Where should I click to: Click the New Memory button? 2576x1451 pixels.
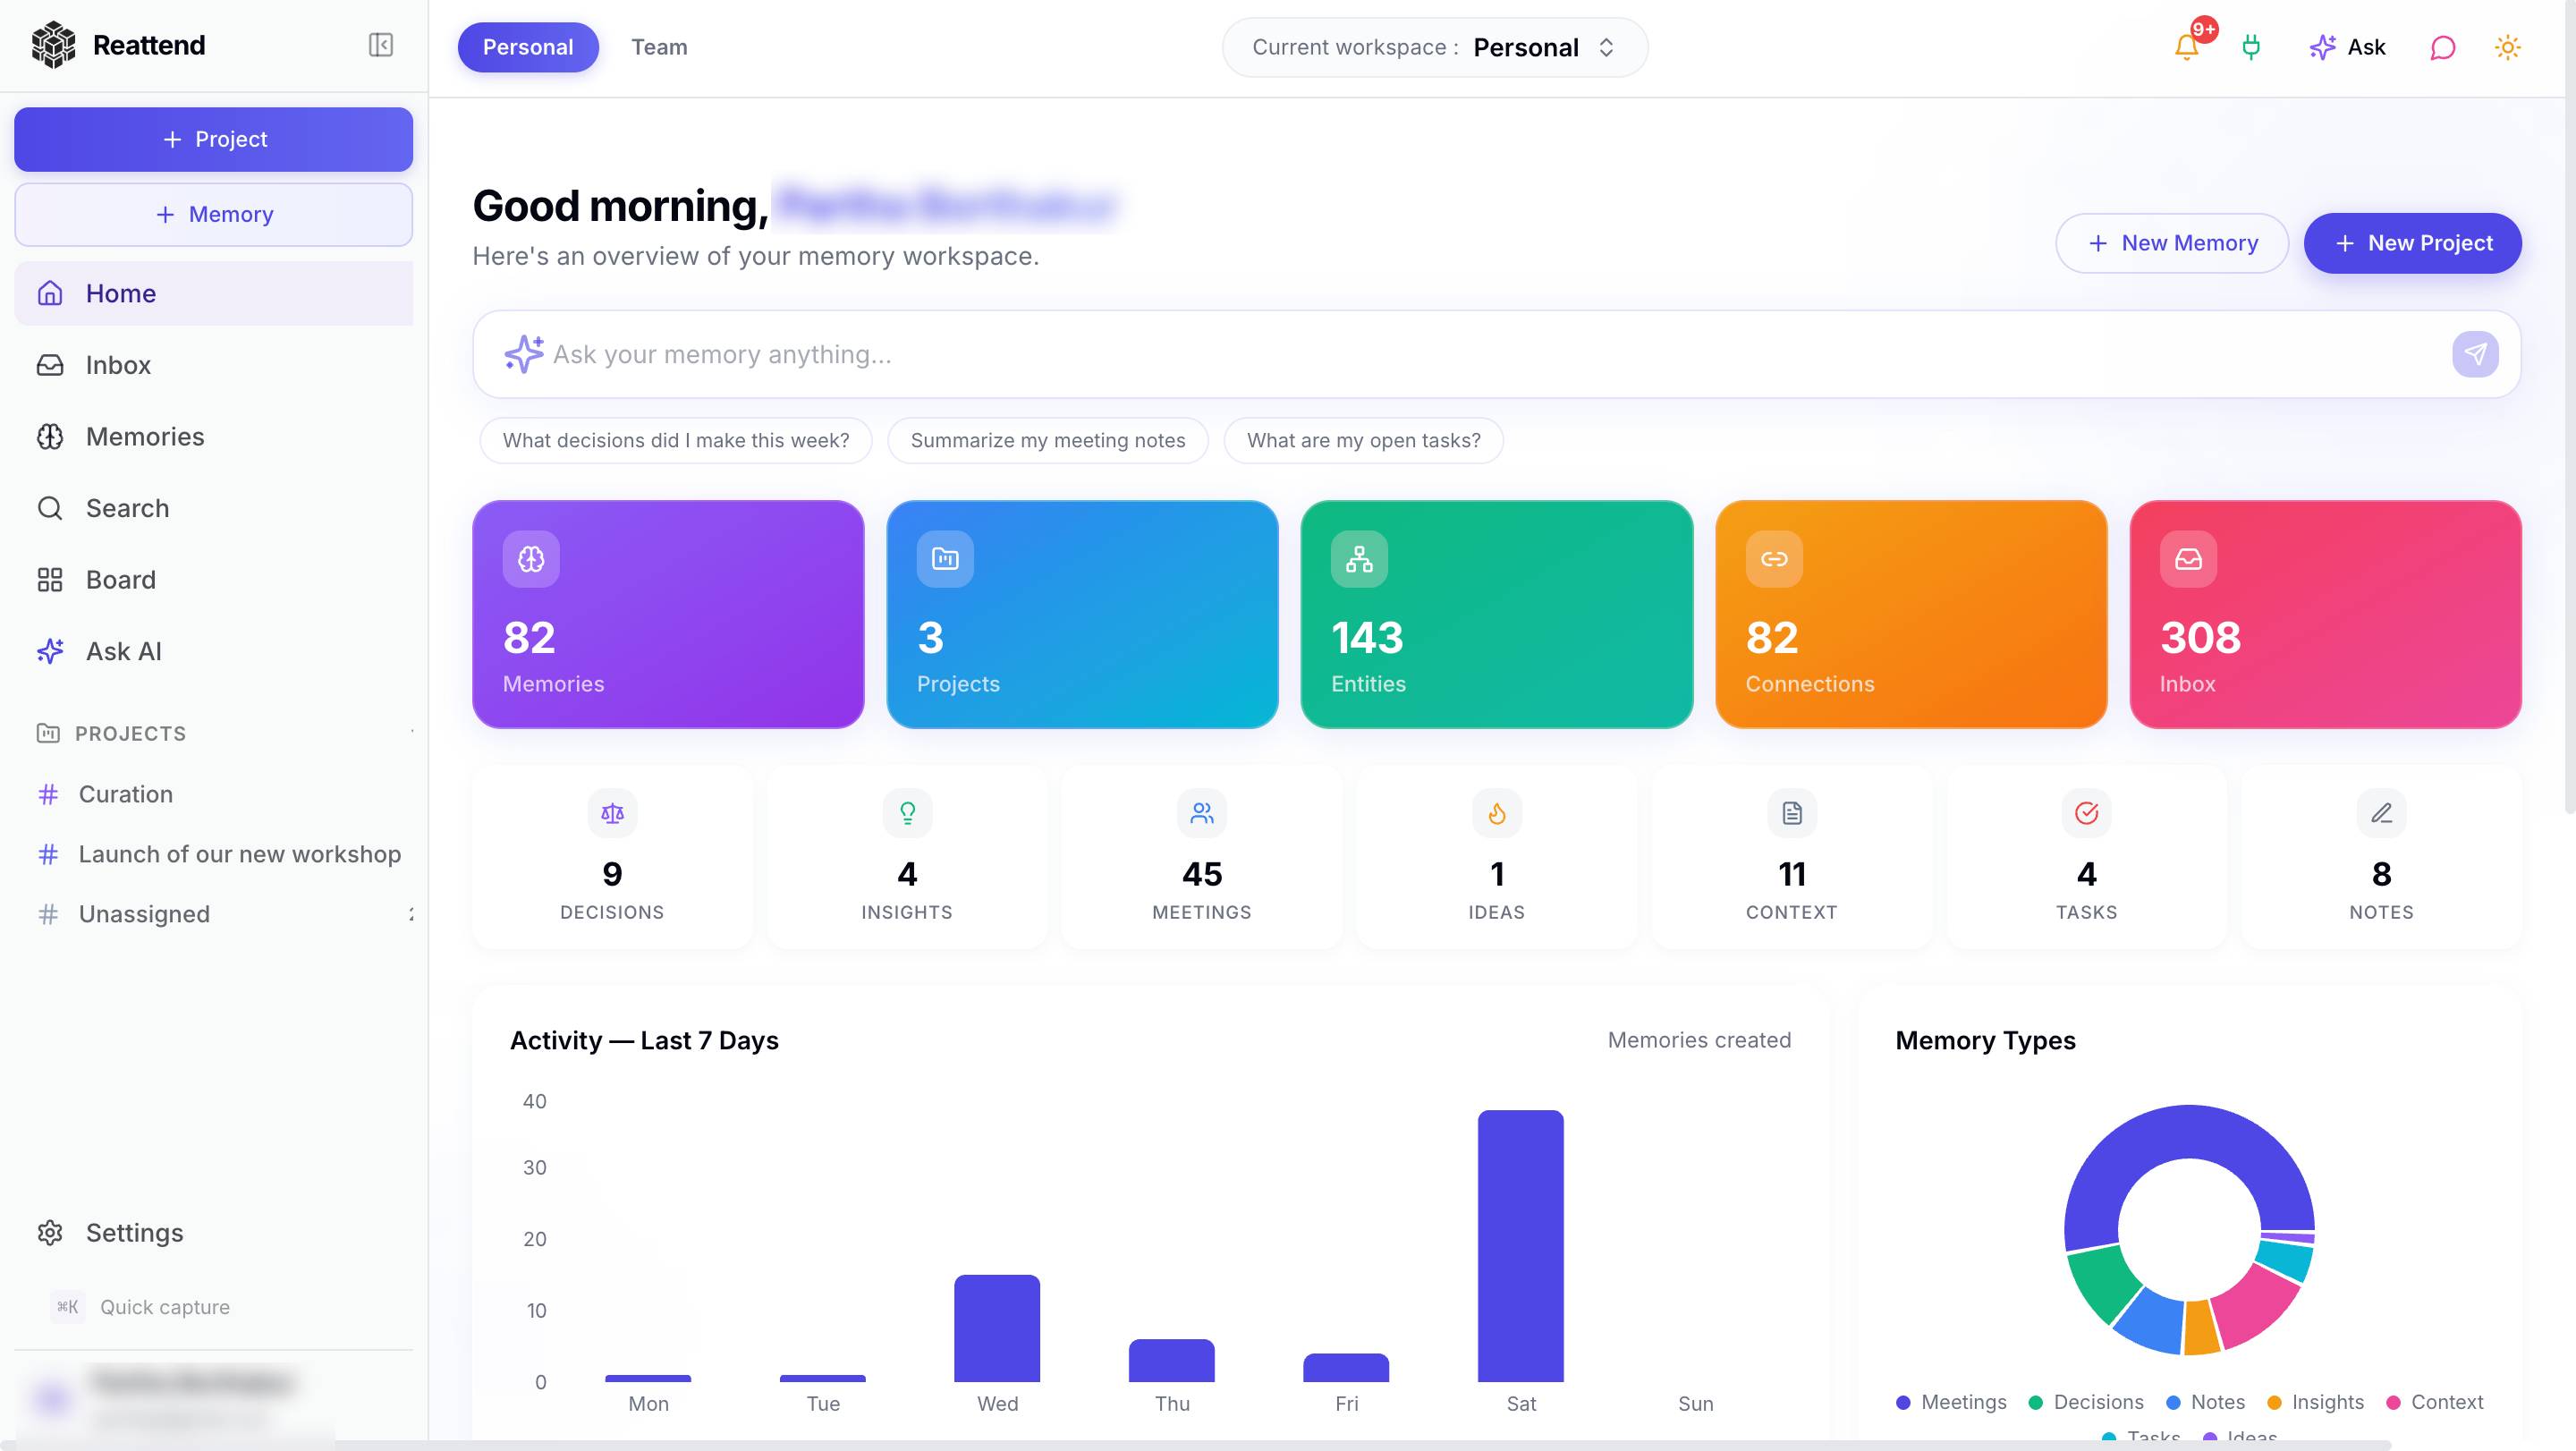(2171, 243)
